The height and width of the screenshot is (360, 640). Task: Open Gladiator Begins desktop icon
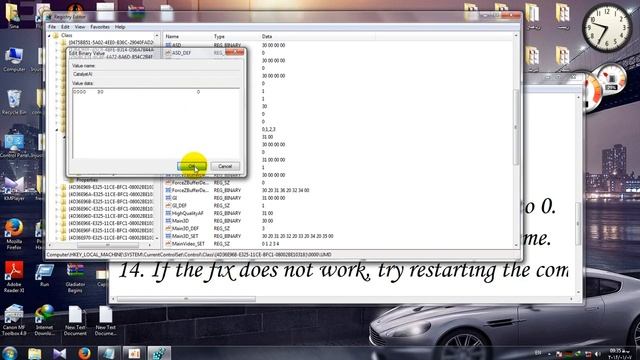[x=75, y=278]
